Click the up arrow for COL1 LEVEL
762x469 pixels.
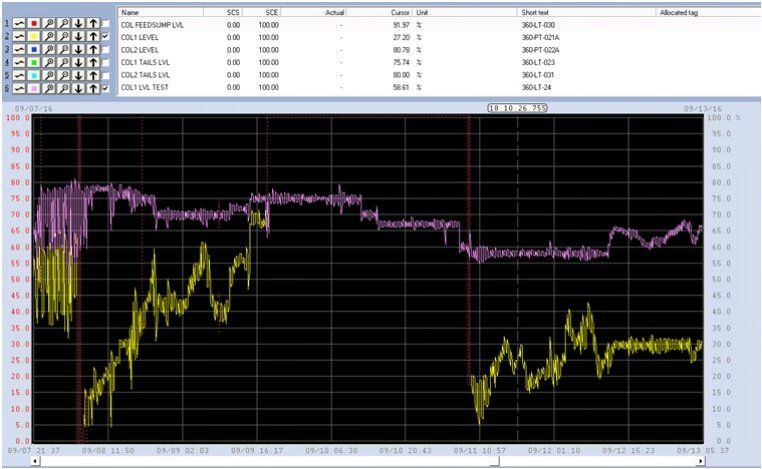(93, 36)
